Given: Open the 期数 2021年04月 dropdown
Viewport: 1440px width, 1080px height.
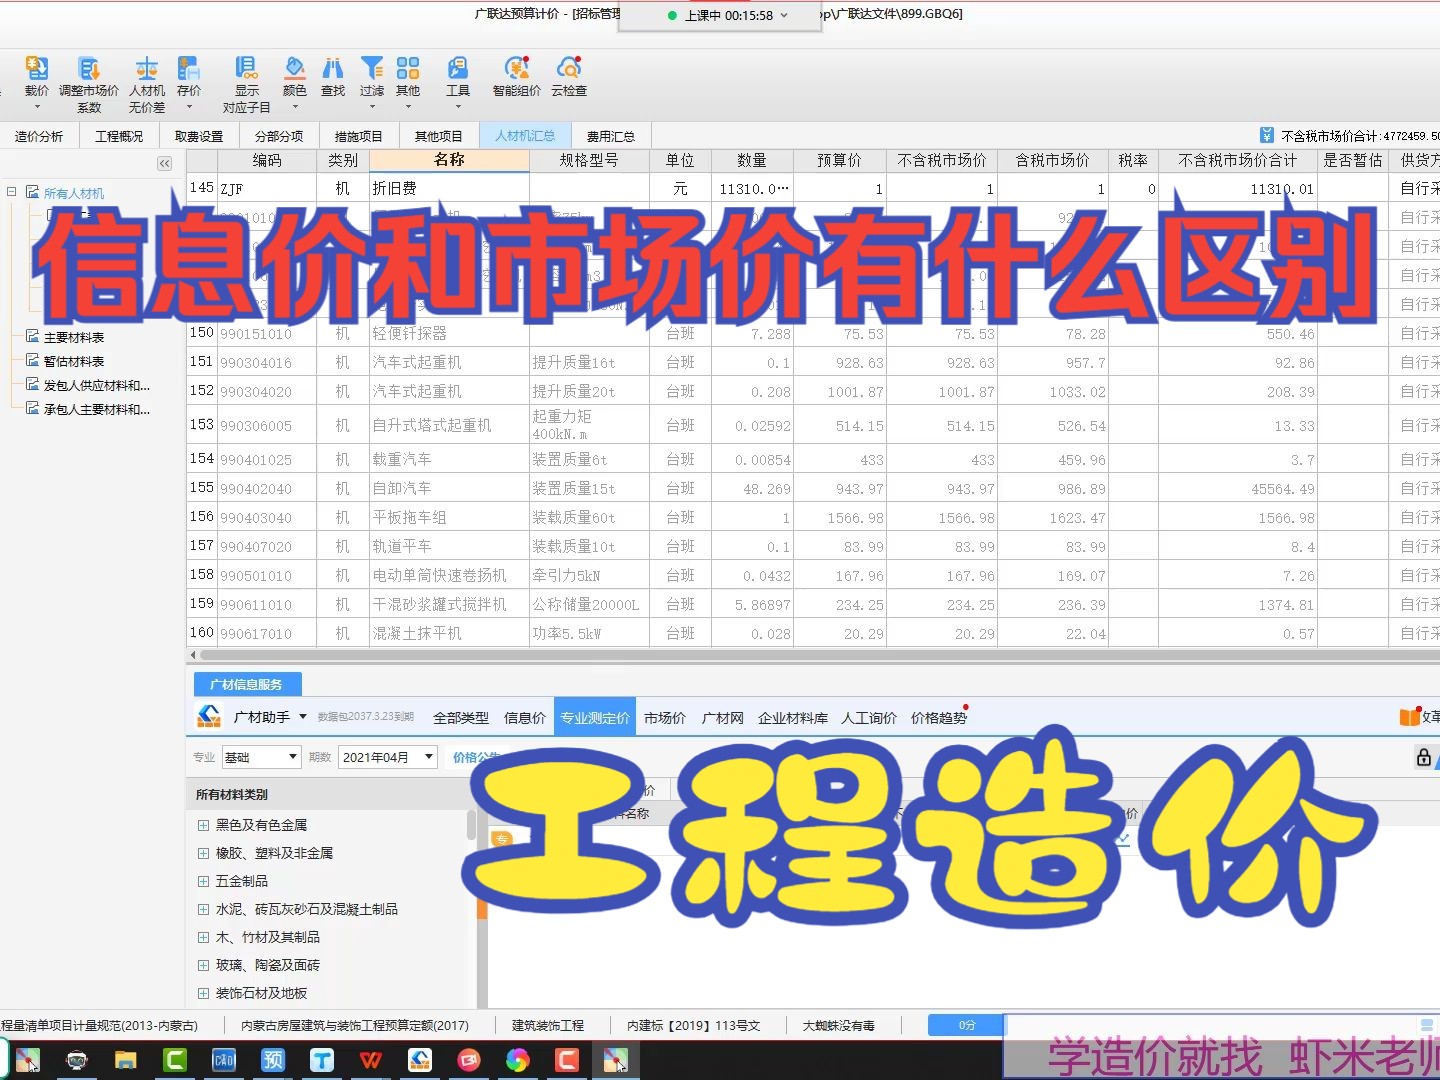Looking at the screenshot, I should (x=388, y=757).
